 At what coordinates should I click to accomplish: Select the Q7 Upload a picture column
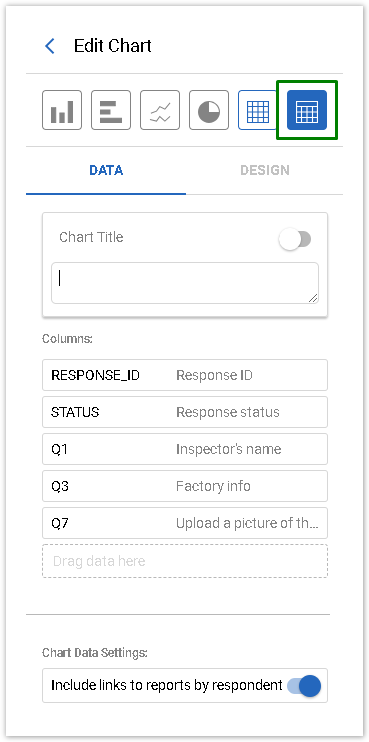tap(185, 523)
